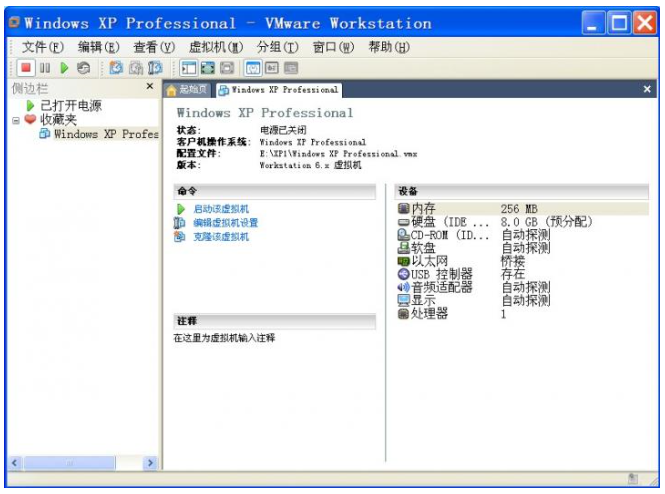Viewport: 665px width, 494px height.
Task: Enter full screen mode from toolbar
Action: coord(209,69)
